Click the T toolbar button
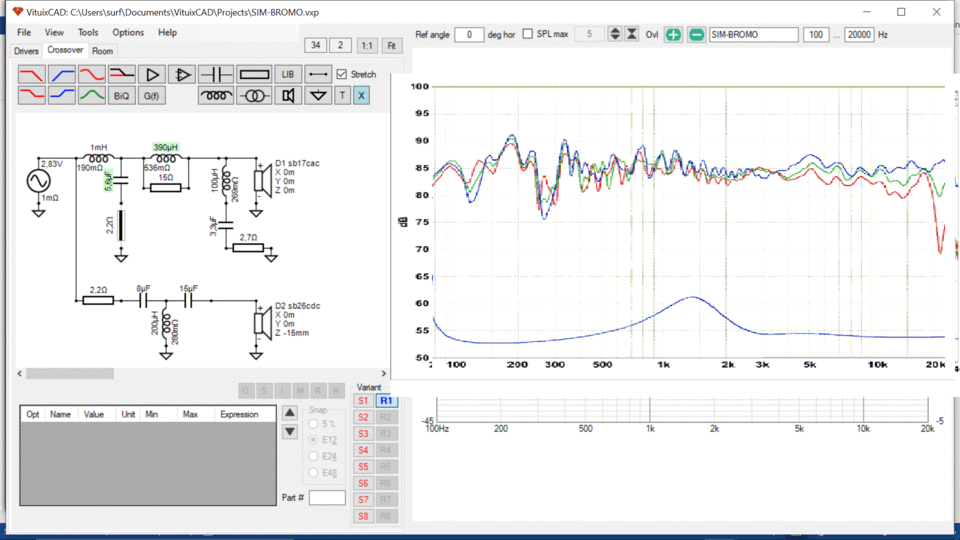The width and height of the screenshot is (960, 540). click(342, 96)
